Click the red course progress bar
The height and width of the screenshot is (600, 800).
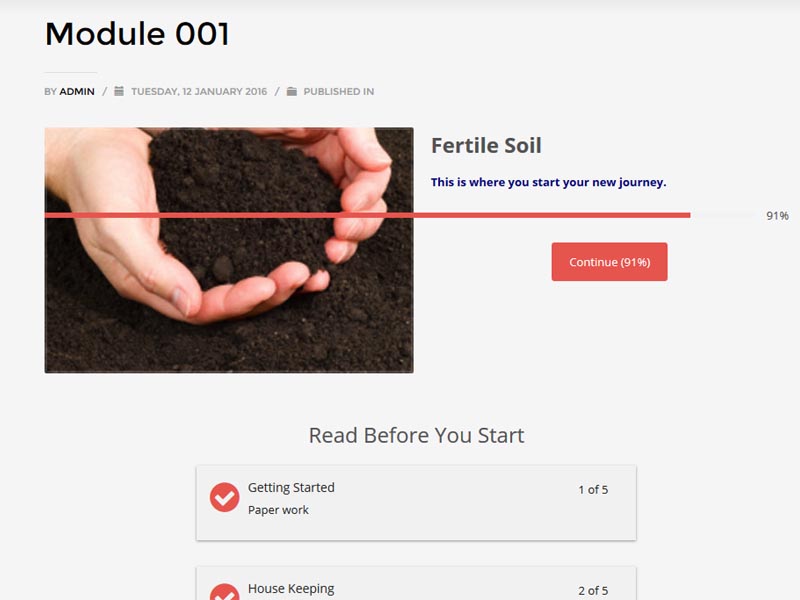[367, 215]
